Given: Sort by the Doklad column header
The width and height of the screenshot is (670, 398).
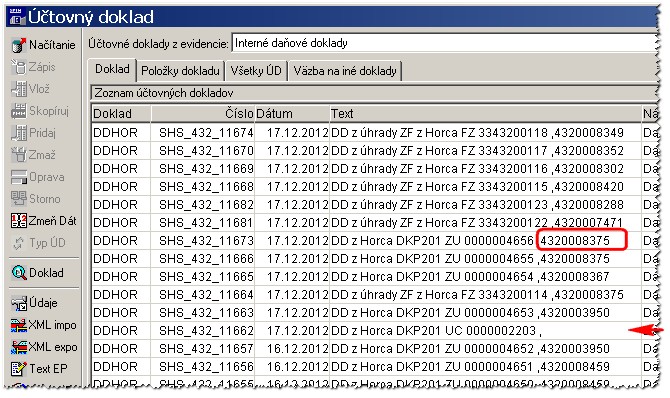Looking at the screenshot, I should (x=121, y=114).
